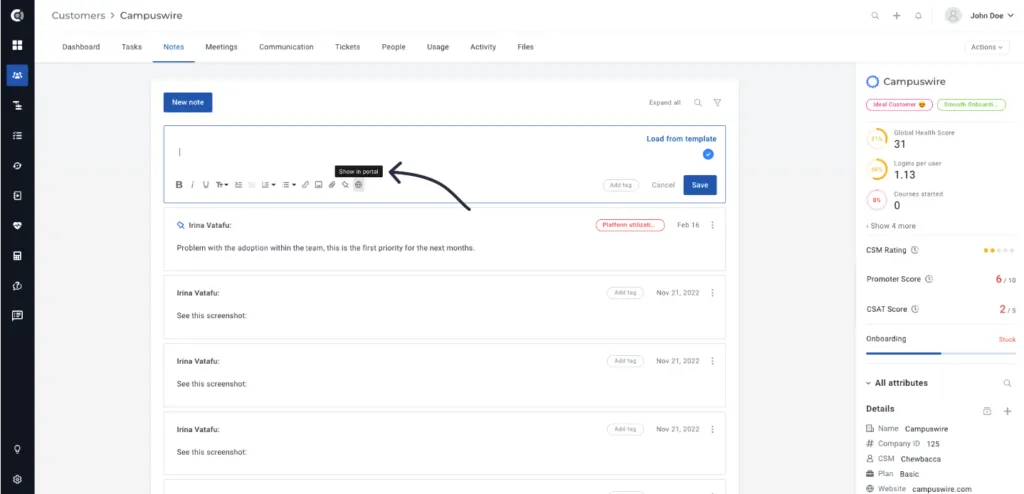Click the plus add icon in header
1024x494 pixels.
click(x=897, y=16)
